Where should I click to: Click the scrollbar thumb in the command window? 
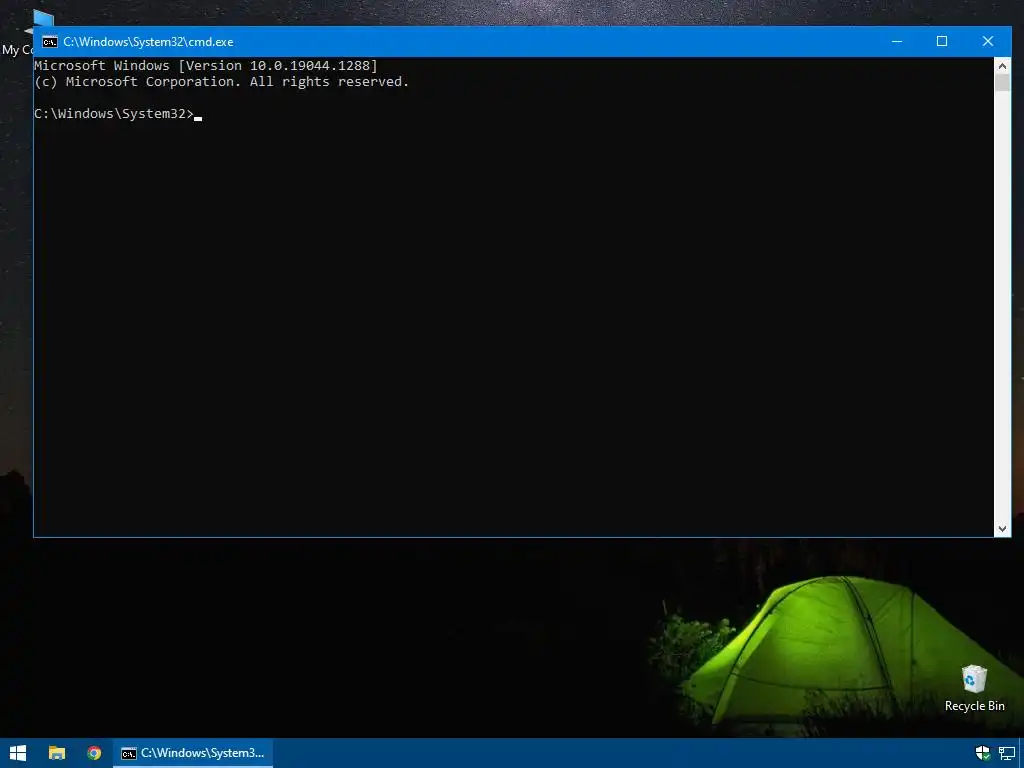click(x=1002, y=83)
